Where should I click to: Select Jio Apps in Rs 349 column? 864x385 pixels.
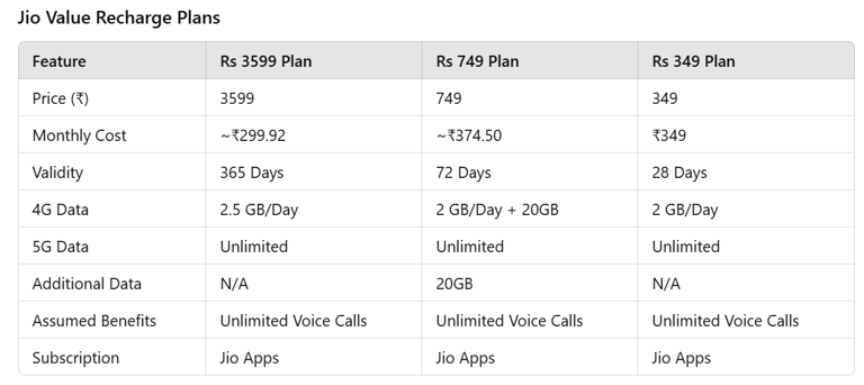[681, 358]
